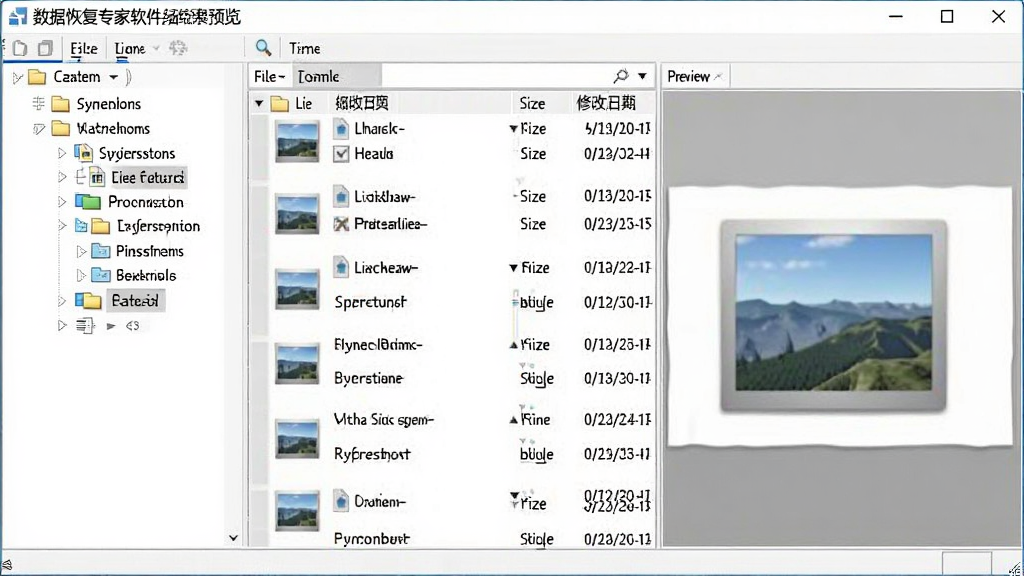Click the list icon in the last tree row
Screen dimensions: 1024x576
[x=85, y=325]
